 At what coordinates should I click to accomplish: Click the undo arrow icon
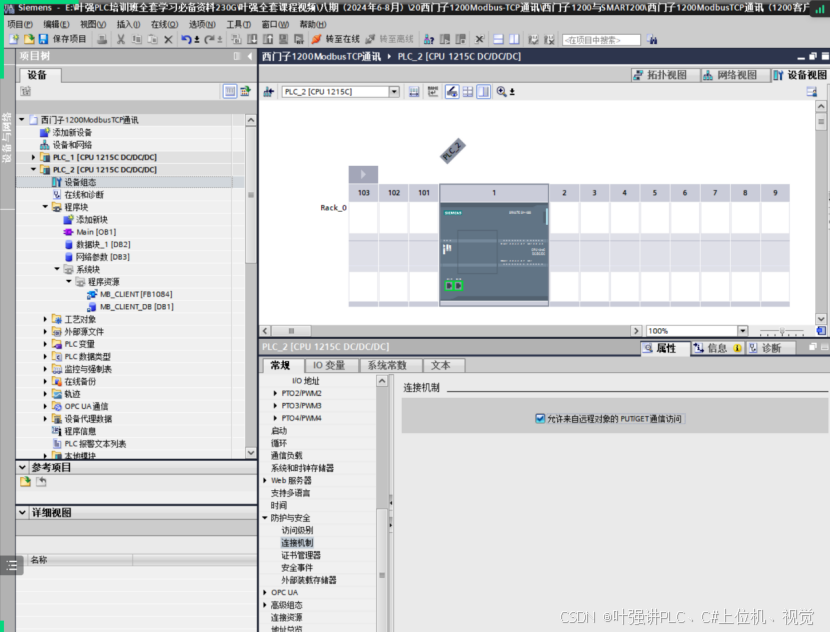(x=187, y=39)
